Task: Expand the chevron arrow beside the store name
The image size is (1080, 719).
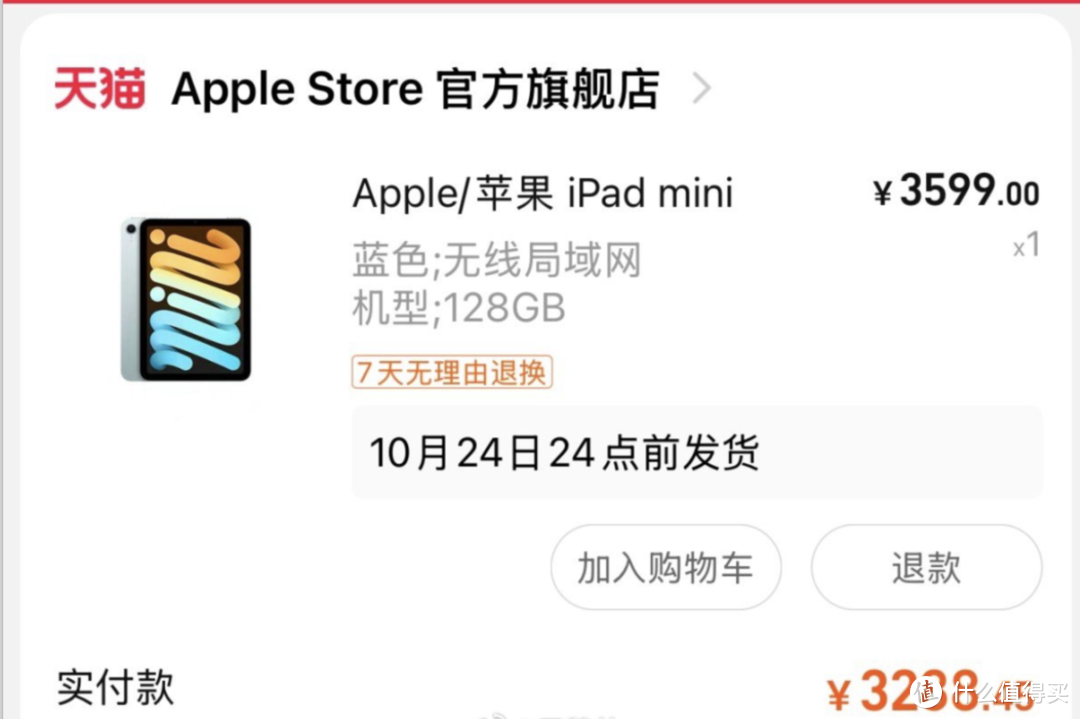Action: point(701,88)
